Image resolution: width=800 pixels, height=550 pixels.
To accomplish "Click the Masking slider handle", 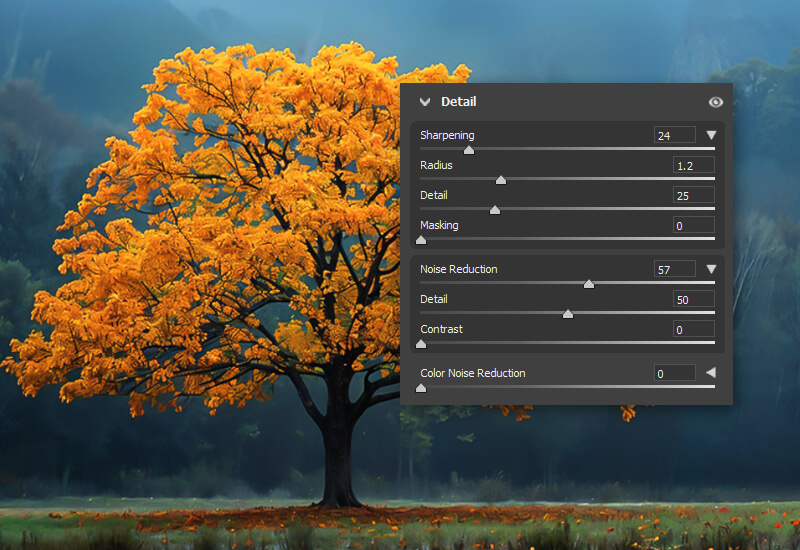I will pyautogui.click(x=421, y=240).
